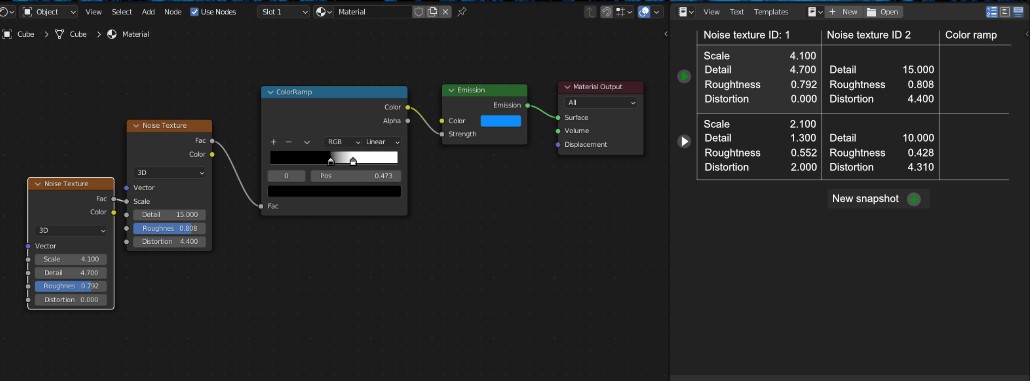Click the Roughness 0.808 slider
Viewport: 1030px width, 381px height.
point(169,229)
